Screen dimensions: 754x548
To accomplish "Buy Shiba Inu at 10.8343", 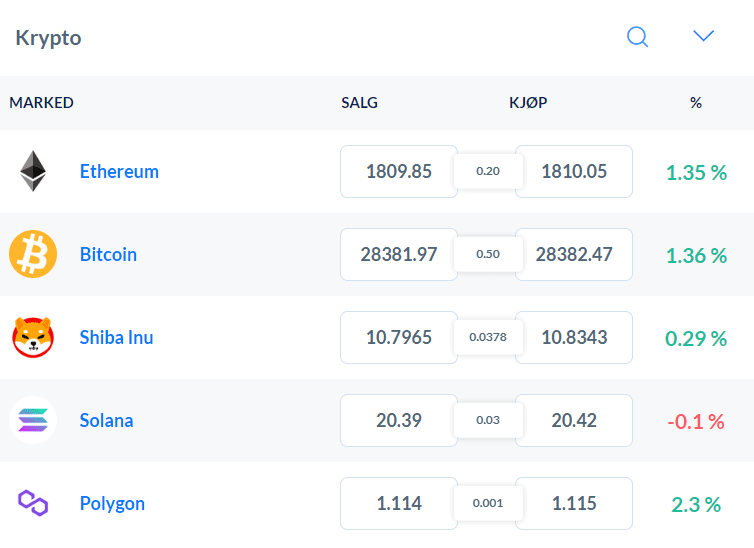I will point(574,337).
